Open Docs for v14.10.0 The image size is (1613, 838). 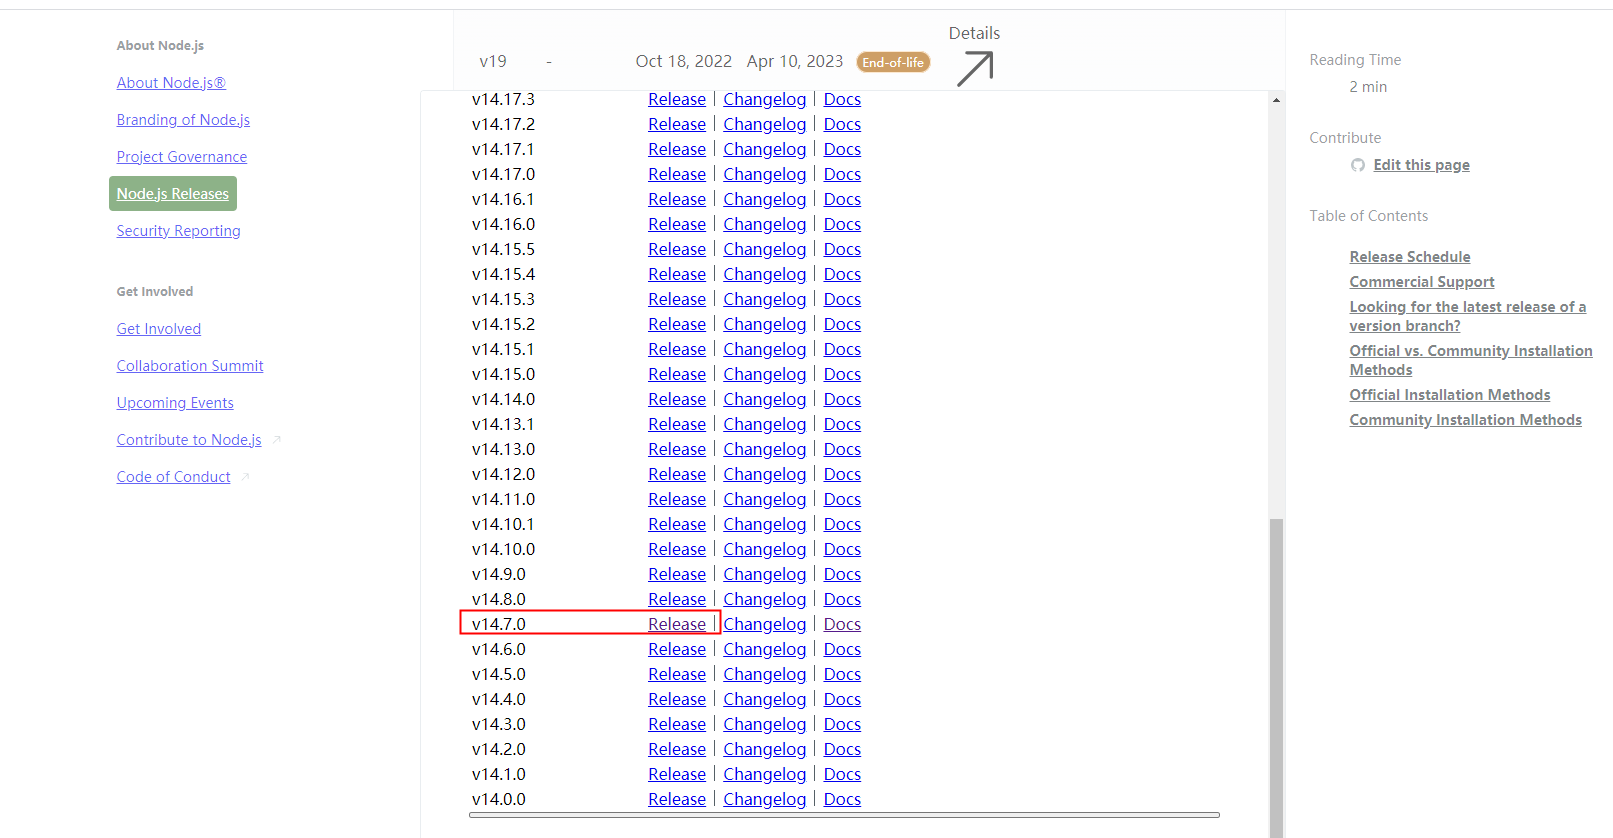click(x=842, y=549)
